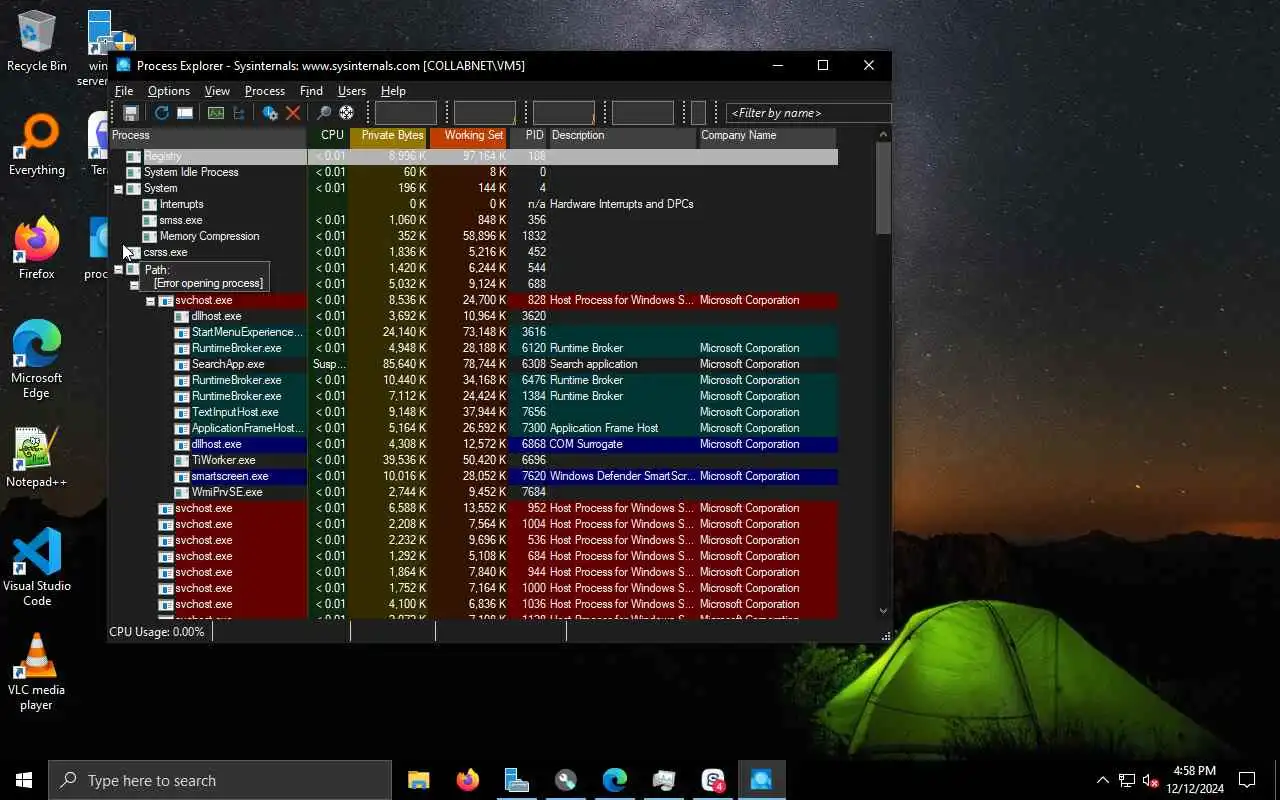This screenshot has width=1280, height=800.
Task: Click the window-shaped toolbar icon beside Refresh
Action: pyautogui.click(x=185, y=113)
